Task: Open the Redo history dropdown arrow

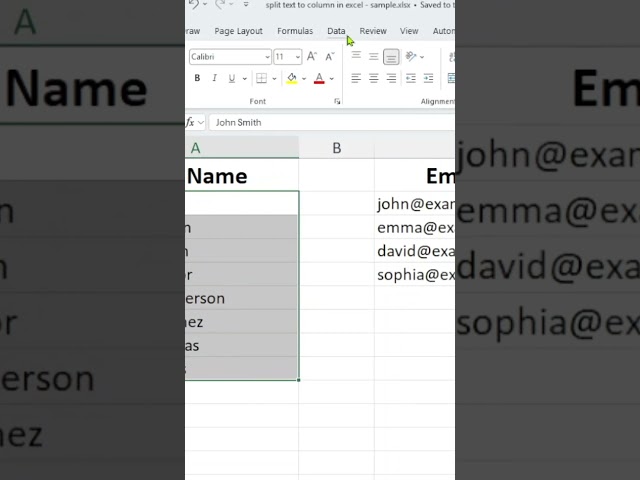Action: pos(231,4)
